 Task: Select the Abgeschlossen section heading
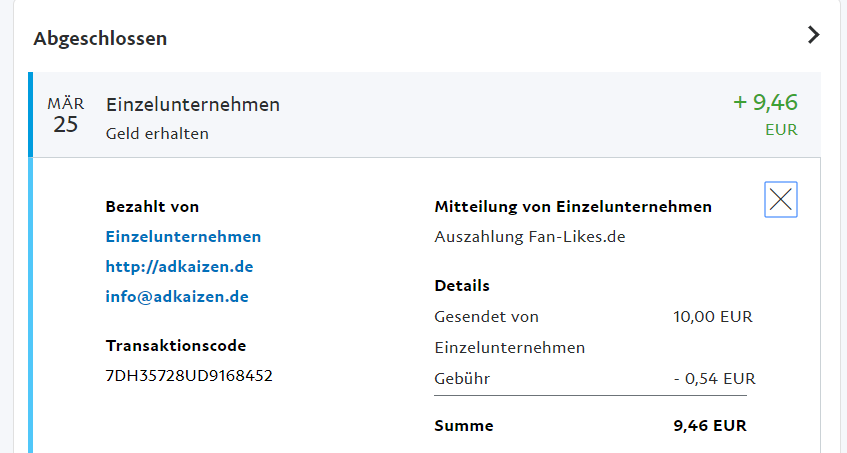click(x=100, y=39)
